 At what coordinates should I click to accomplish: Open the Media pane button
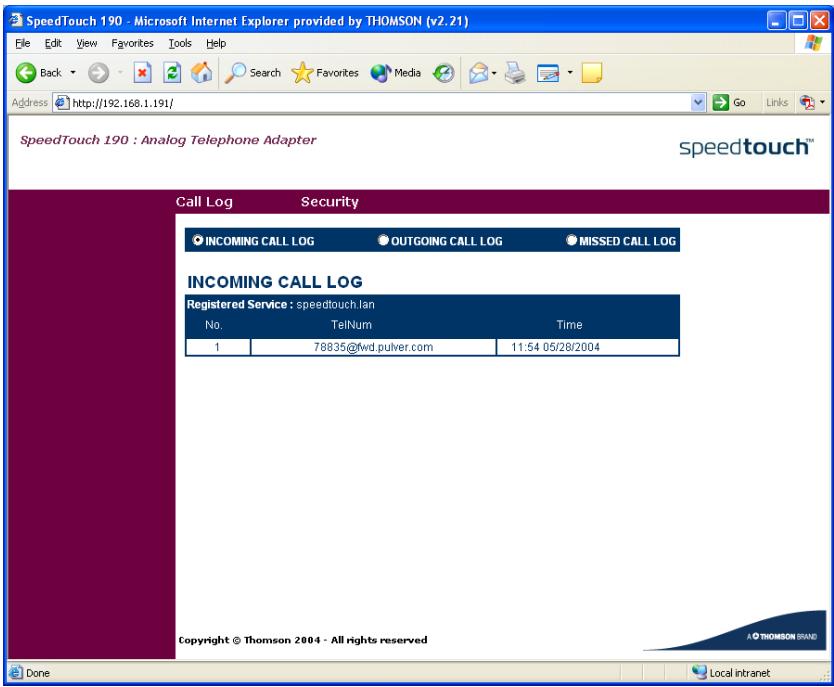pyautogui.click(x=396, y=73)
